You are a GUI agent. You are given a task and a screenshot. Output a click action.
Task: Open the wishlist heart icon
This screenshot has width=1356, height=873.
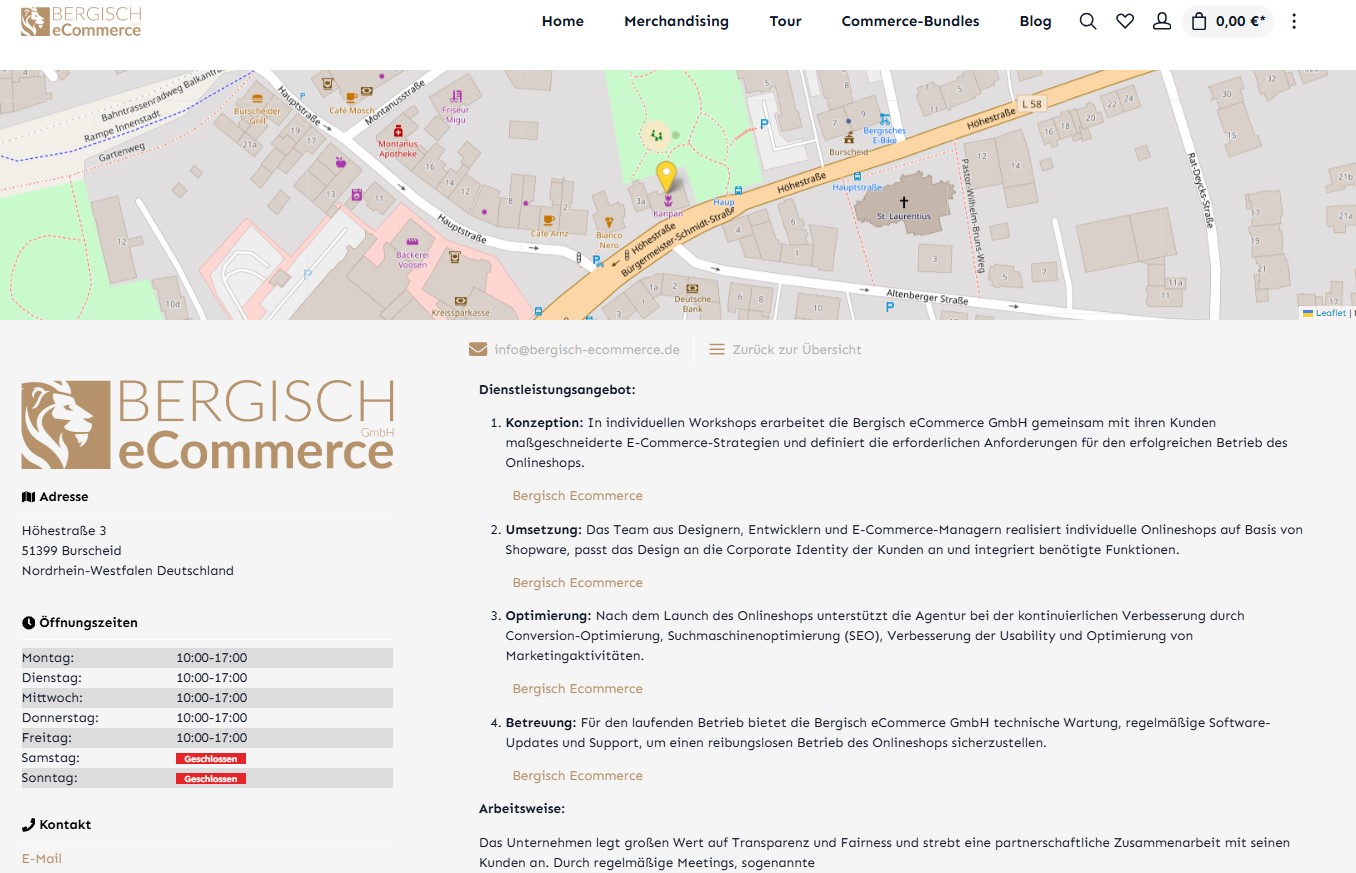point(1125,21)
